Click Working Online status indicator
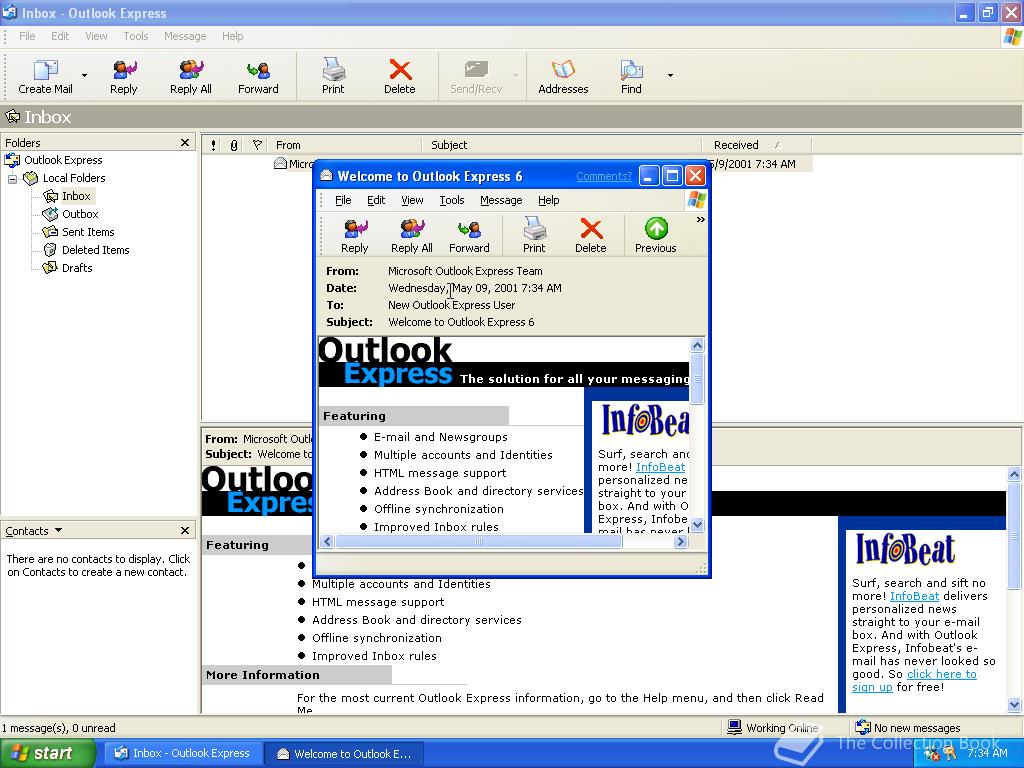The height and width of the screenshot is (768, 1024). tap(773, 728)
